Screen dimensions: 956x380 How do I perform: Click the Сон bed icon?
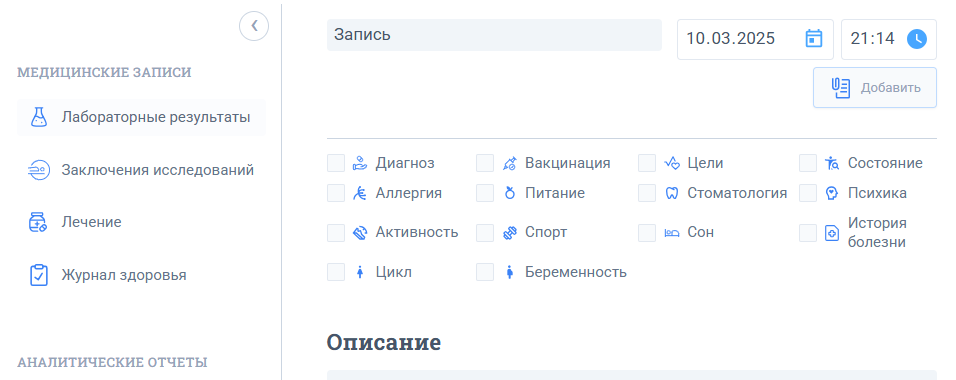click(671, 233)
